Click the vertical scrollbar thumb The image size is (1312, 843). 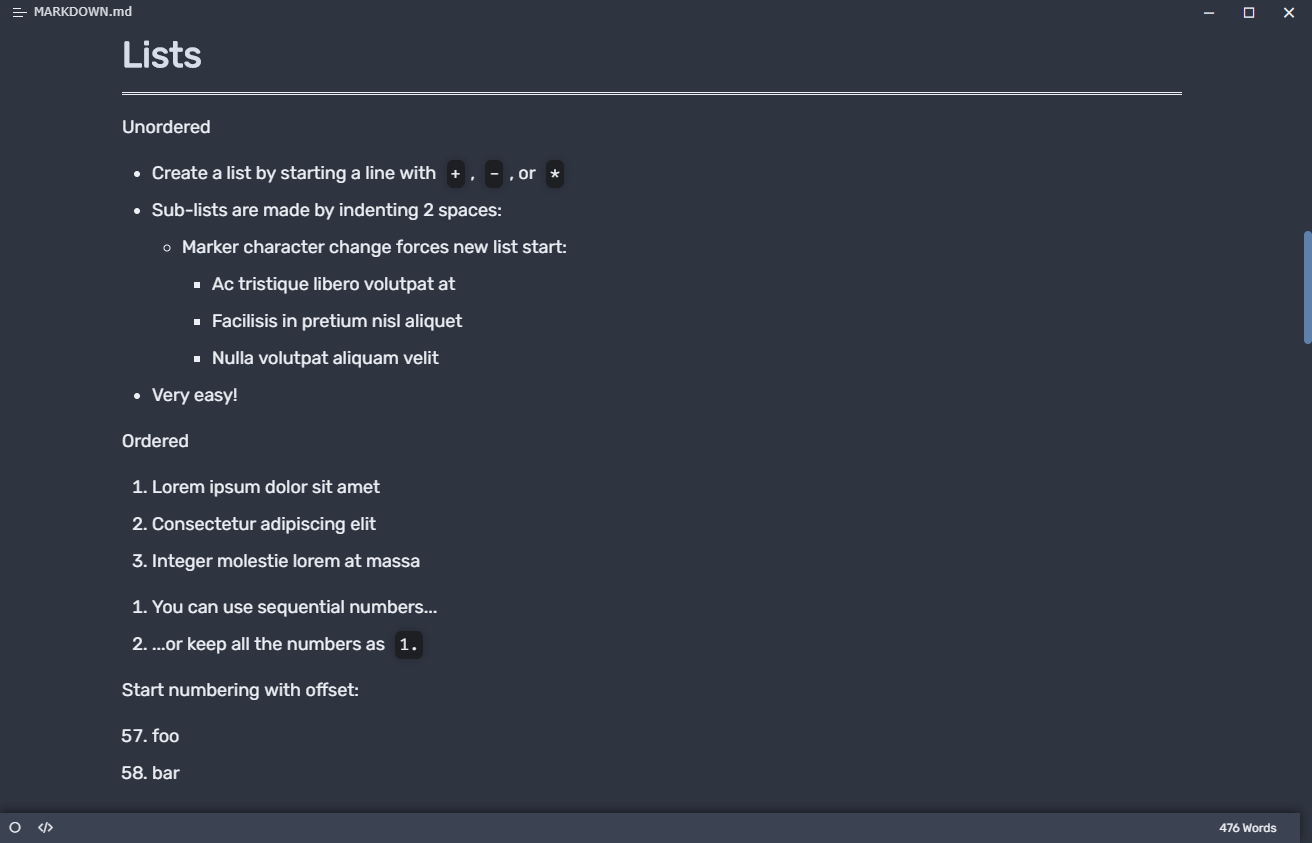(x=1307, y=288)
